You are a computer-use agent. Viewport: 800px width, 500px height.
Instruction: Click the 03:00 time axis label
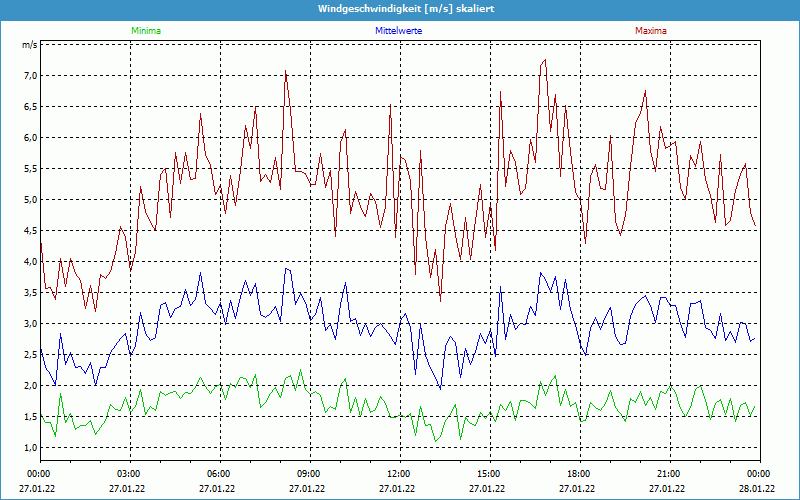128,474
